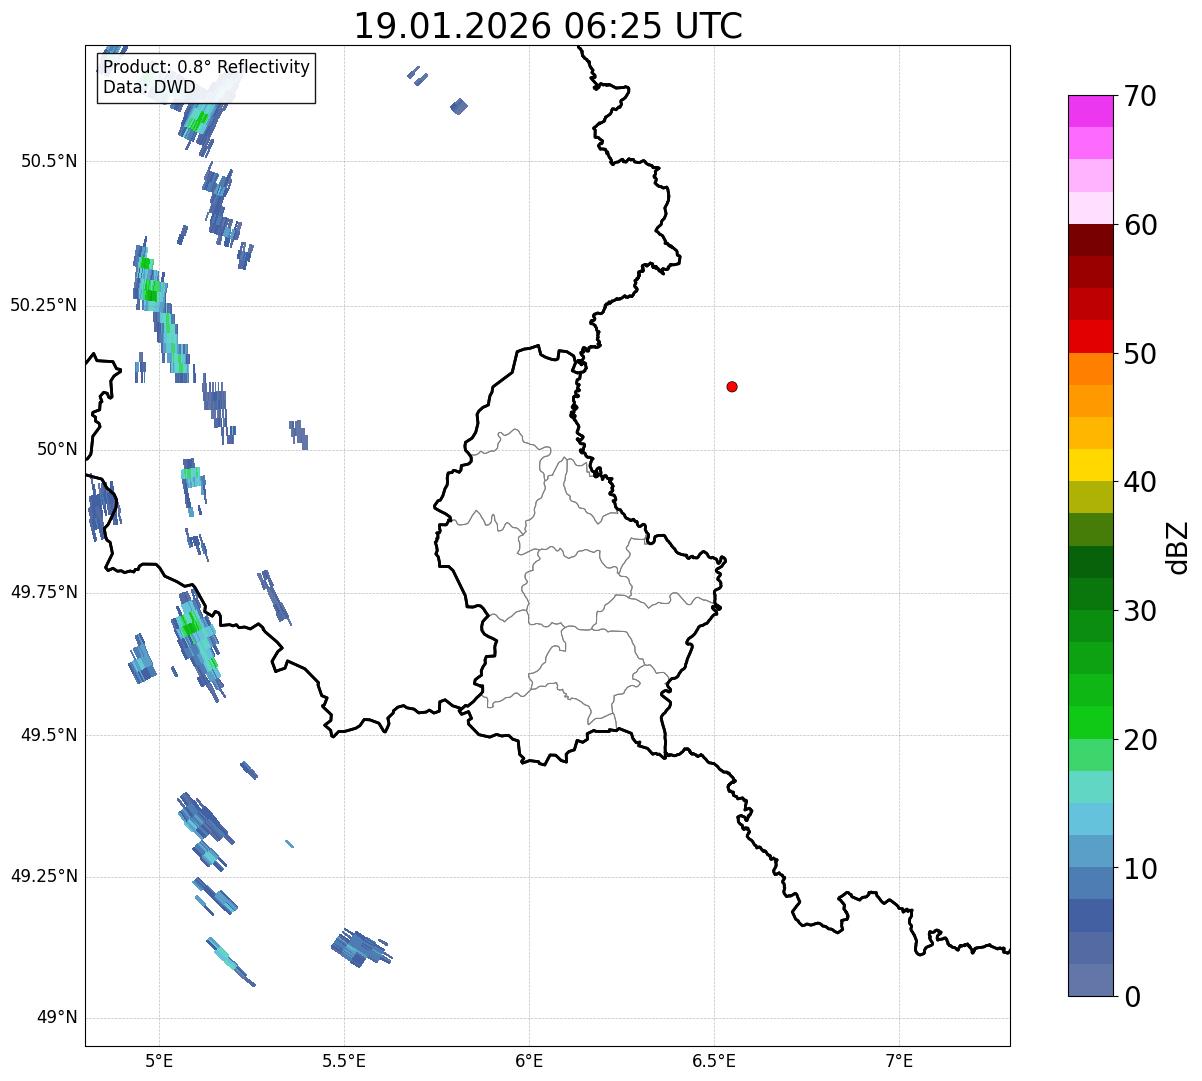This screenshot has height=1081, width=1202.
Task: Pick the bright red 50 dBZ colorbar swatch
Action: 1091,336
